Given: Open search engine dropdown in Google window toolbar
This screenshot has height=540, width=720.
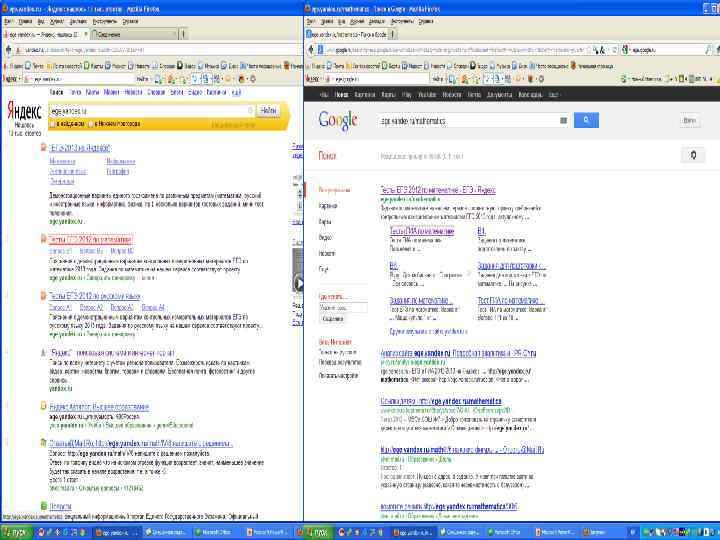Looking at the screenshot, I should [x=626, y=50].
